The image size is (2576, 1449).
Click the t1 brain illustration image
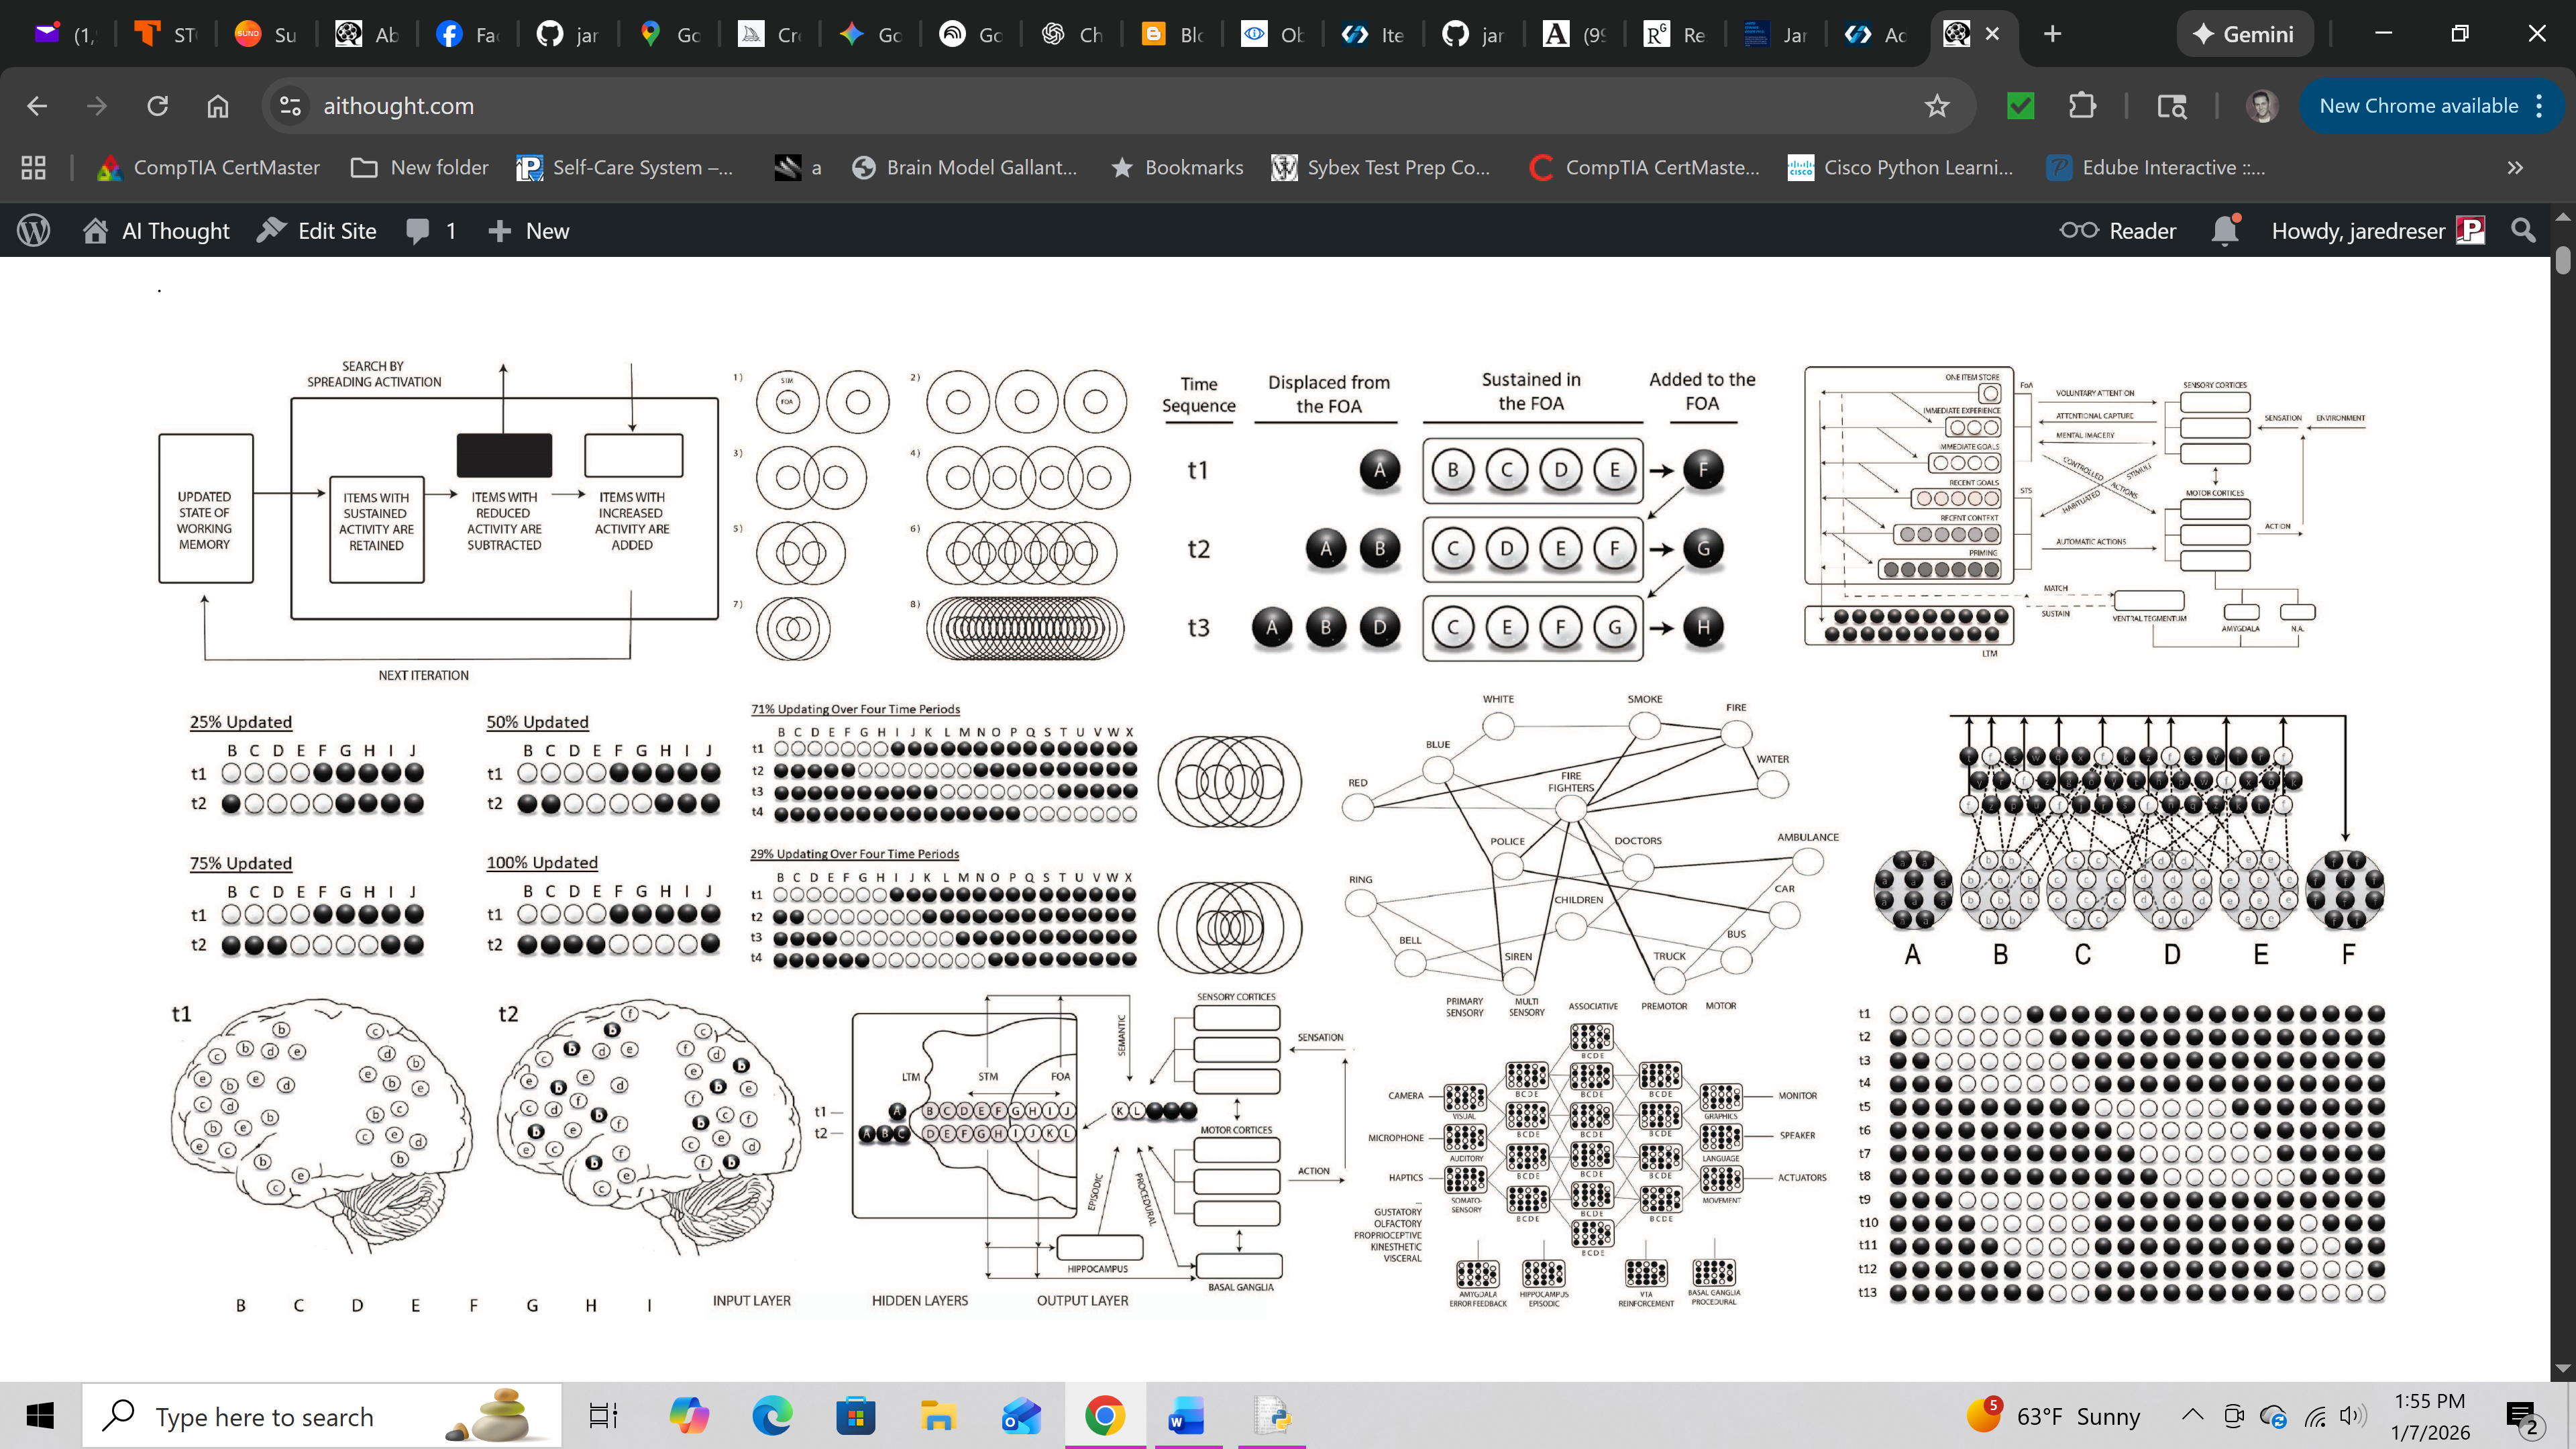coord(320,1128)
